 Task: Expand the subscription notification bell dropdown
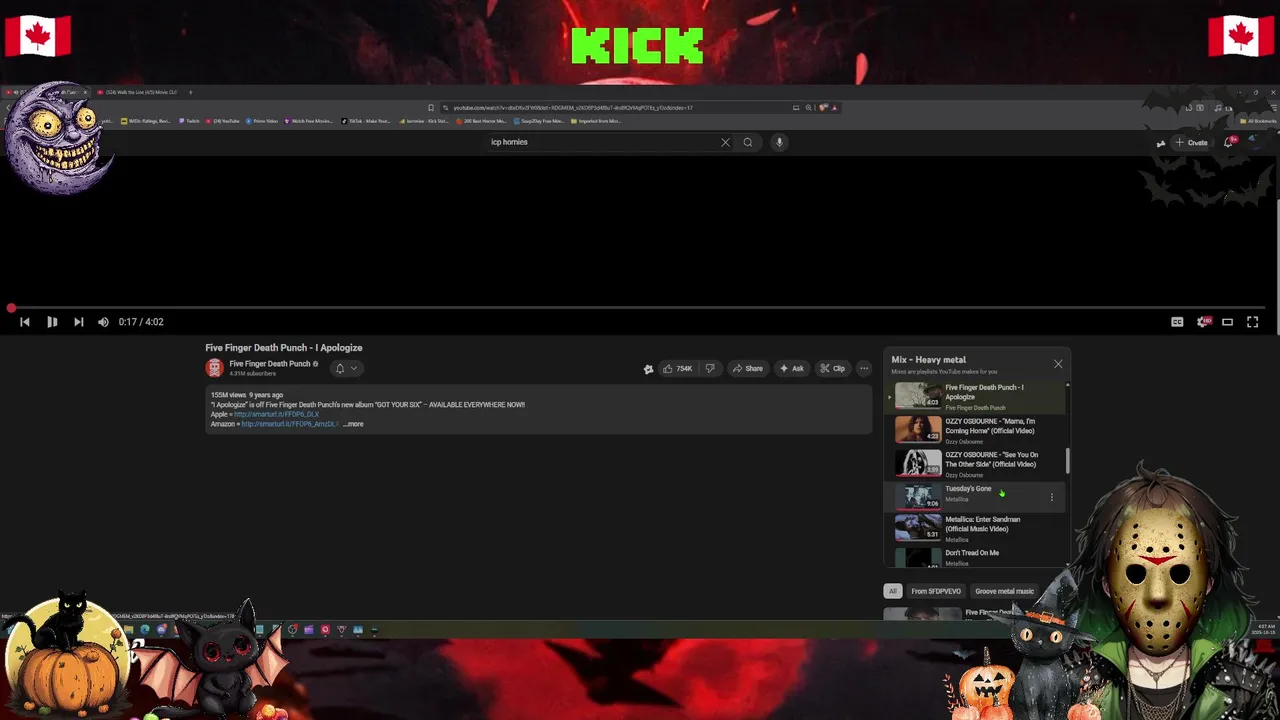coord(346,369)
